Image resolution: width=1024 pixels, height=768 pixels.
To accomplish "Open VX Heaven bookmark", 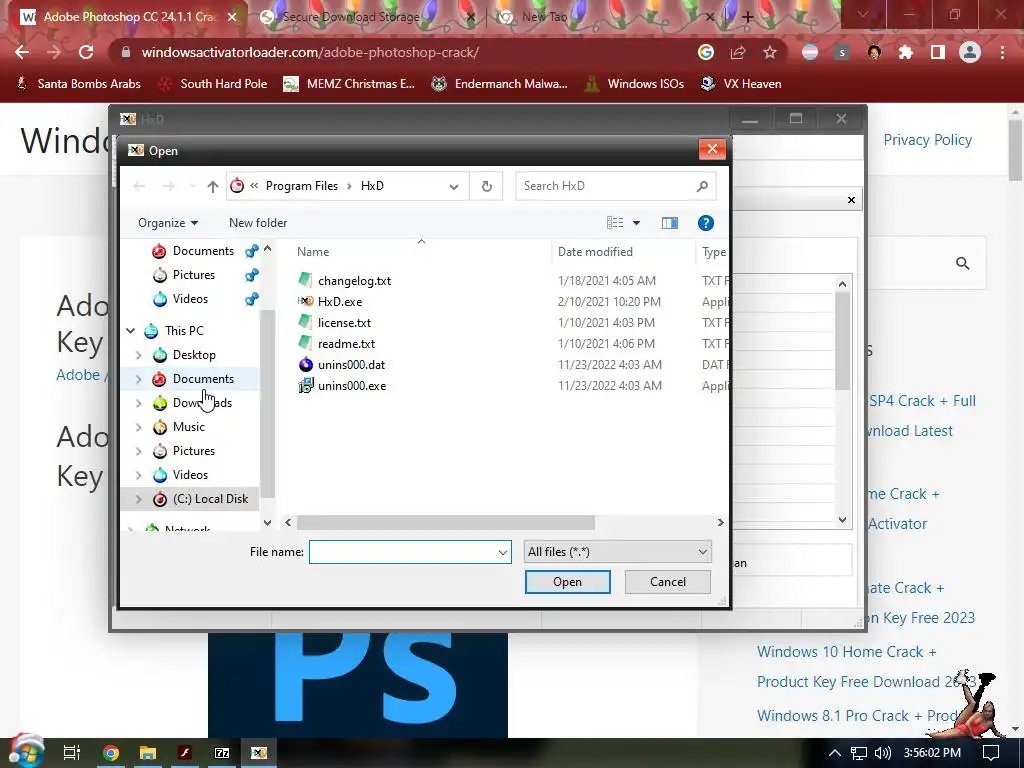I will click(x=741, y=84).
